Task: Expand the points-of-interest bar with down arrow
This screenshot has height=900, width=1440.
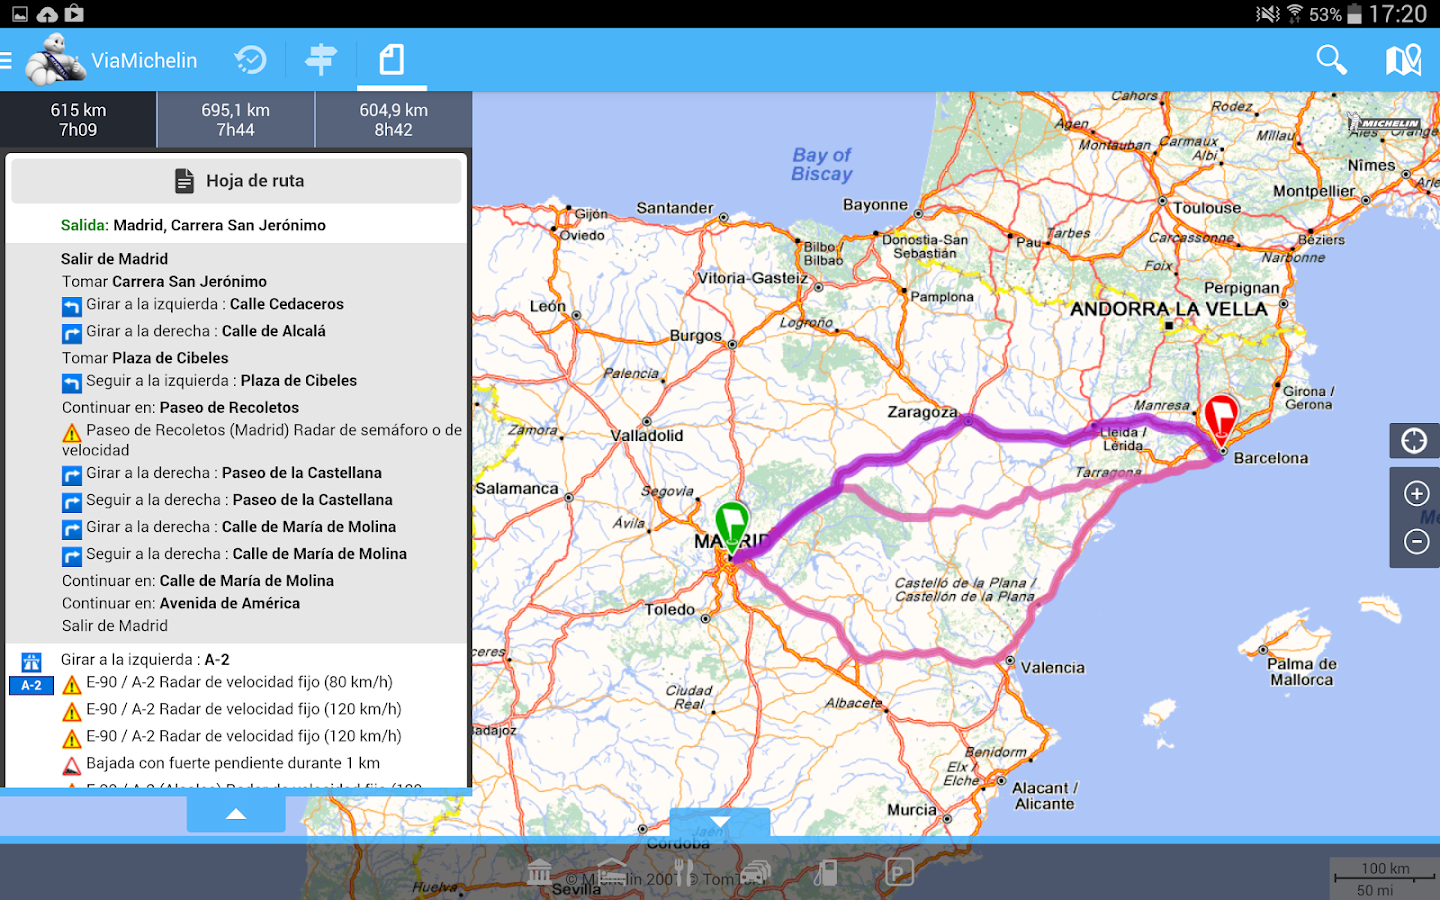Action: pos(720,822)
